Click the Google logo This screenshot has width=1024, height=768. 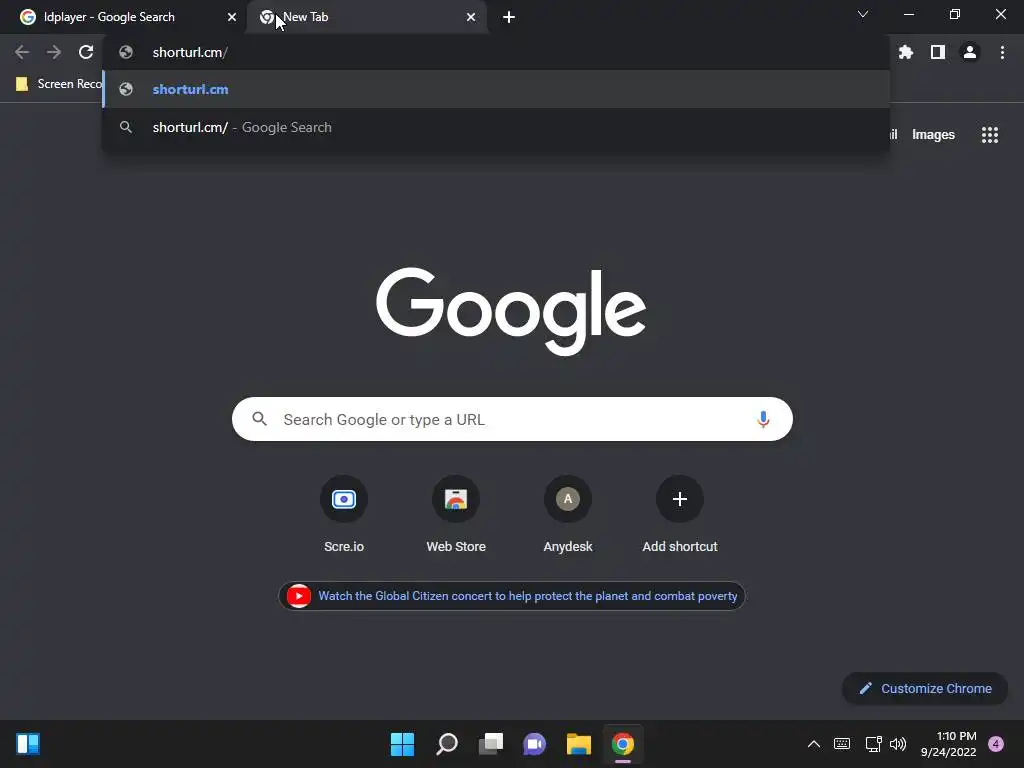point(511,310)
